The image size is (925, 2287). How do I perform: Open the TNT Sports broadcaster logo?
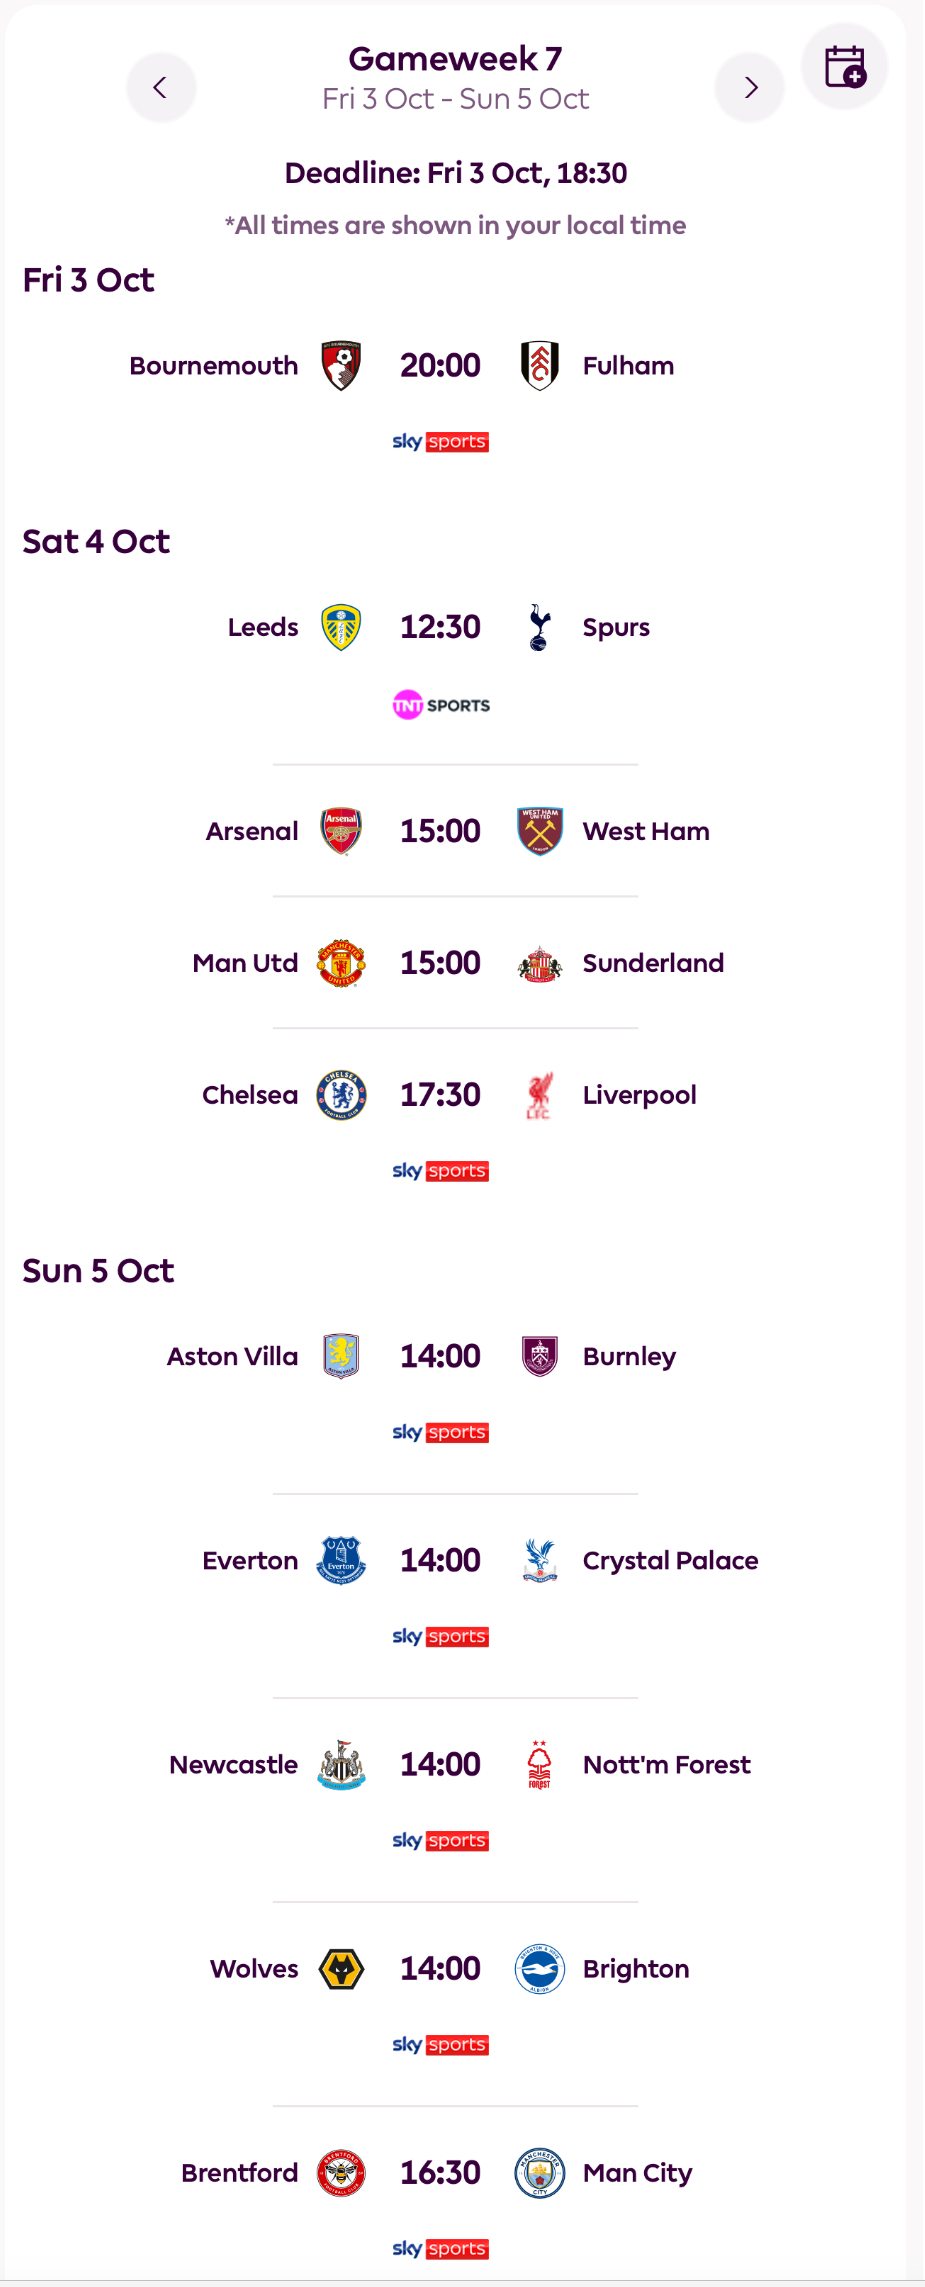coord(441,706)
